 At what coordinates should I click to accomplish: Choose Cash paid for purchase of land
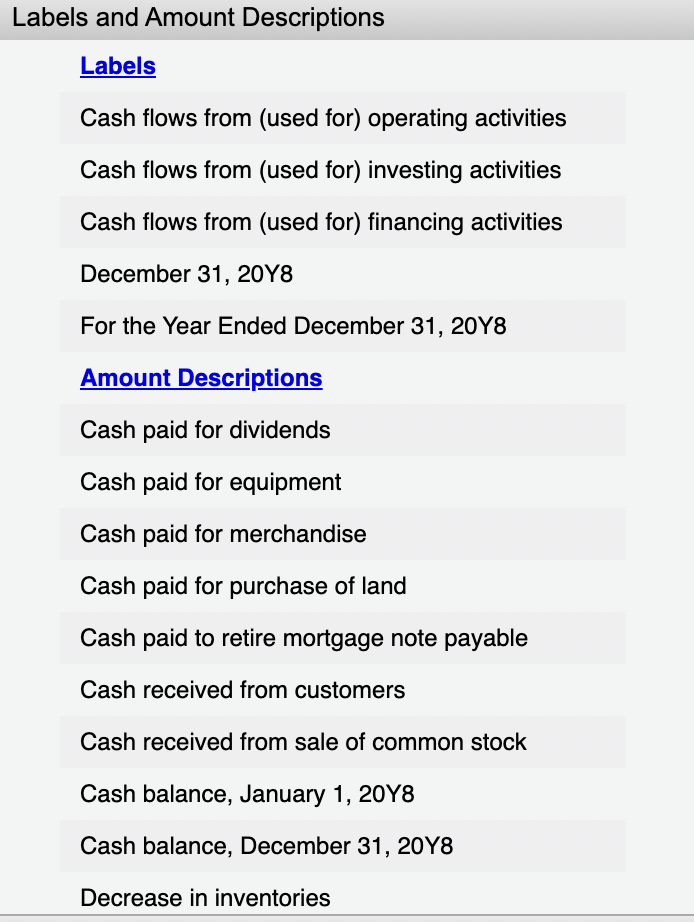click(242, 586)
